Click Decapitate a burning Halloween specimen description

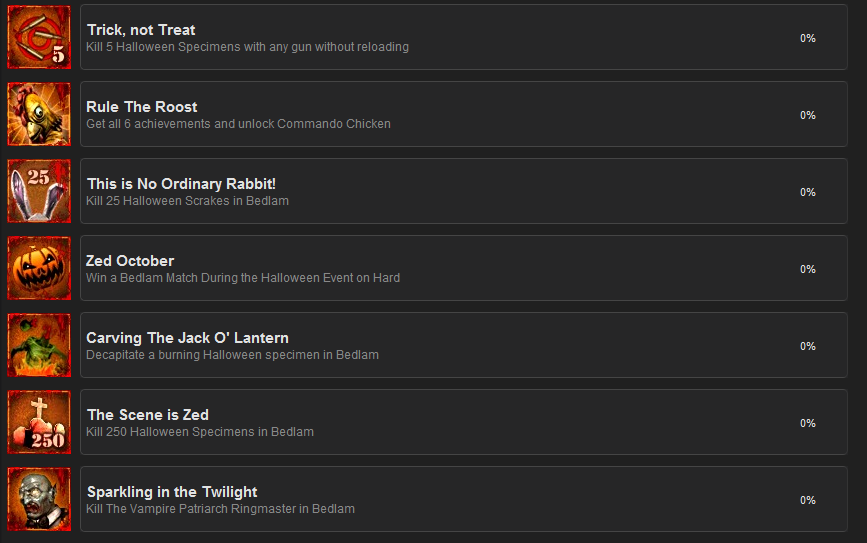[232, 355]
